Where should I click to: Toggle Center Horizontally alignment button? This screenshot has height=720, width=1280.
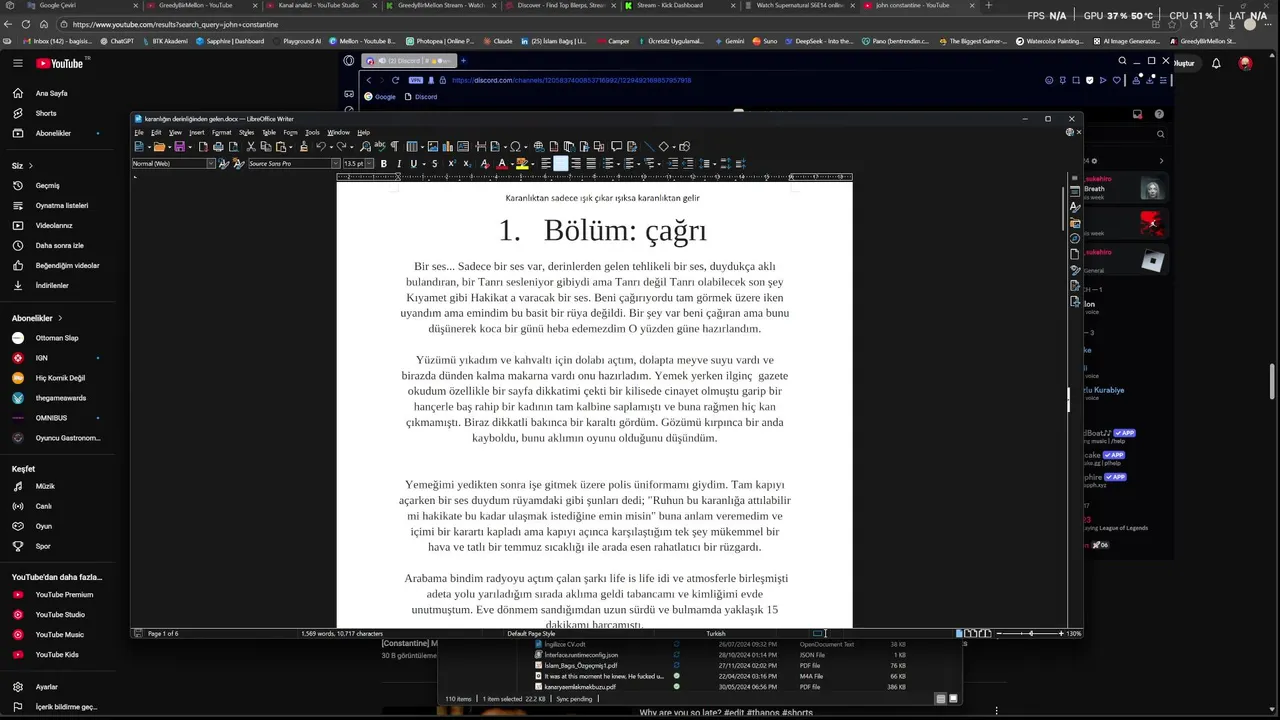click(561, 163)
